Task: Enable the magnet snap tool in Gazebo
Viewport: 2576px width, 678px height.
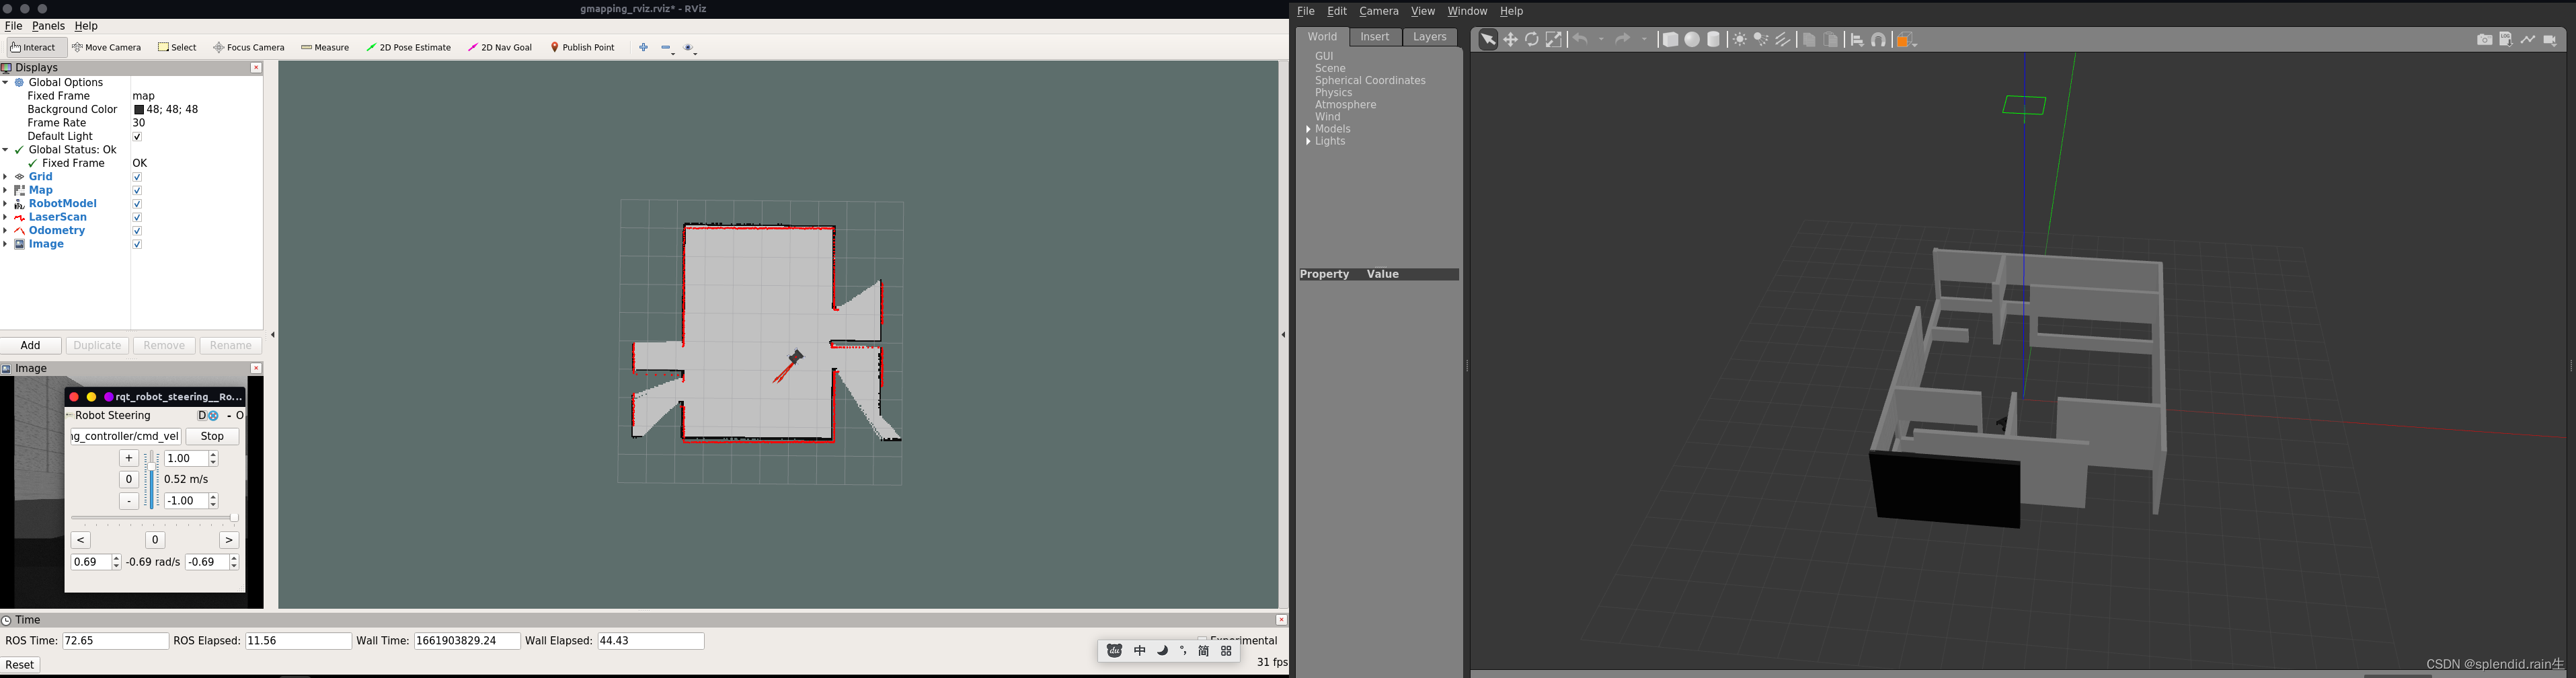Action: [1879, 39]
